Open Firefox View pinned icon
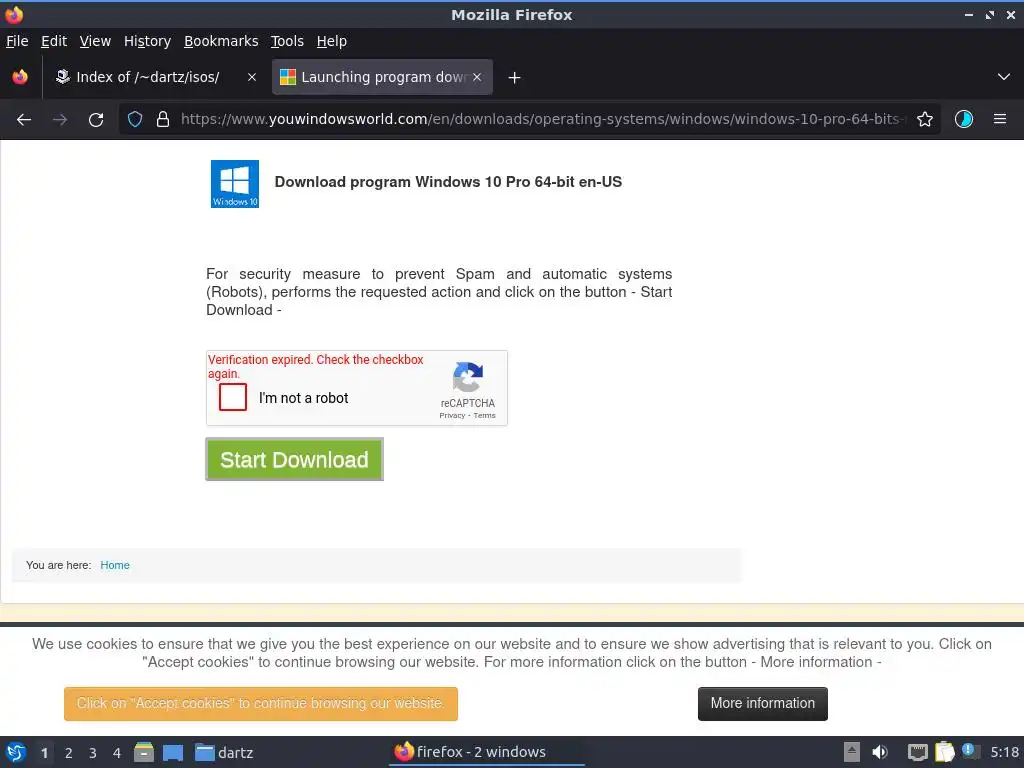 coord(20,77)
